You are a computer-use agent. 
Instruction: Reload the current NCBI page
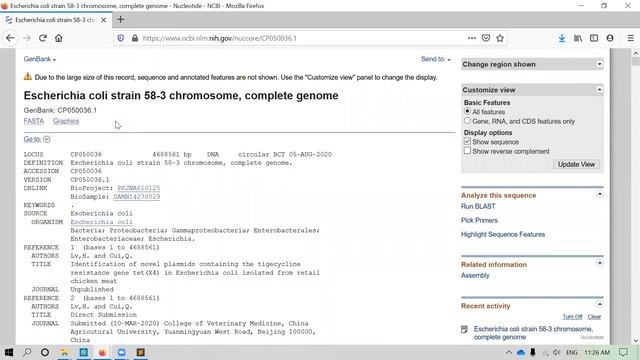pyautogui.click(x=42, y=38)
